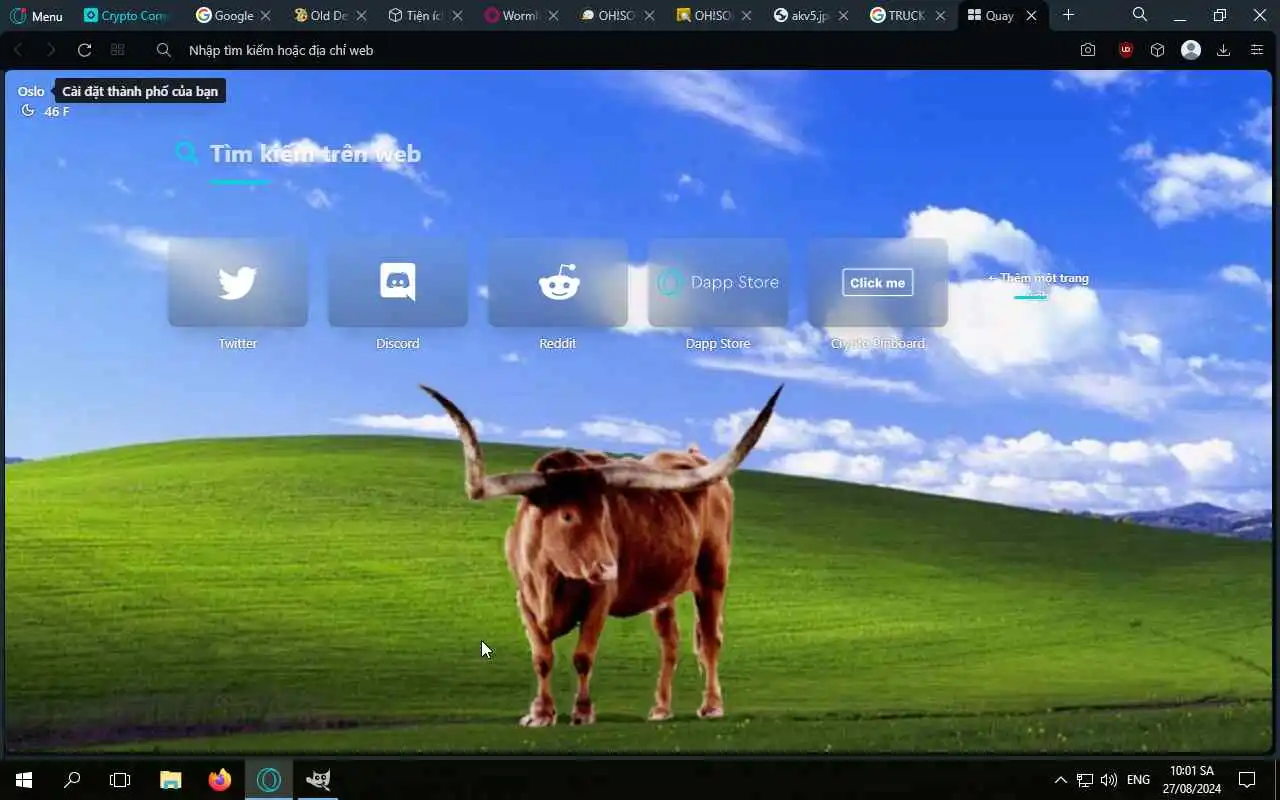Open File Explorer from the taskbar
Image resolution: width=1280 pixels, height=800 pixels.
pyautogui.click(x=171, y=780)
